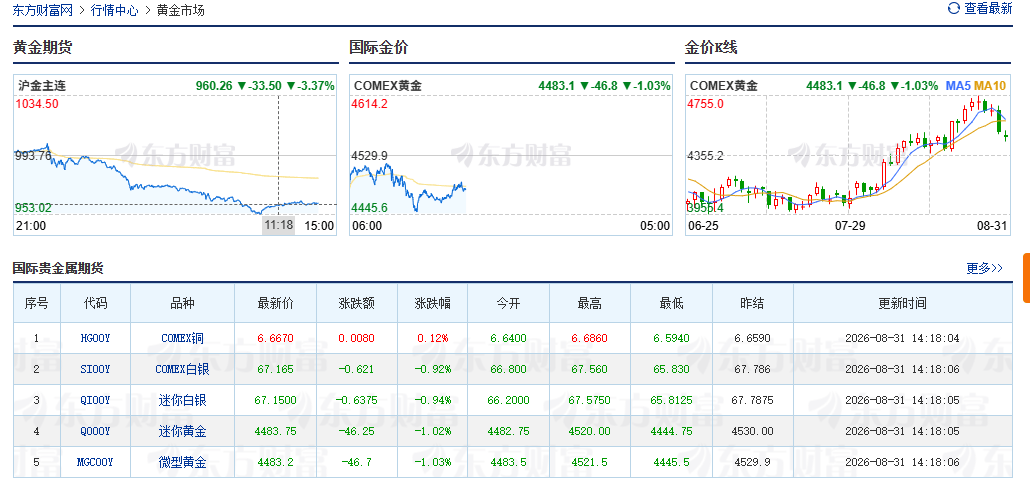Image resolution: width=1030 pixels, height=481 pixels.
Task: Click the 查看最新 refresh link
Action: [988, 9]
